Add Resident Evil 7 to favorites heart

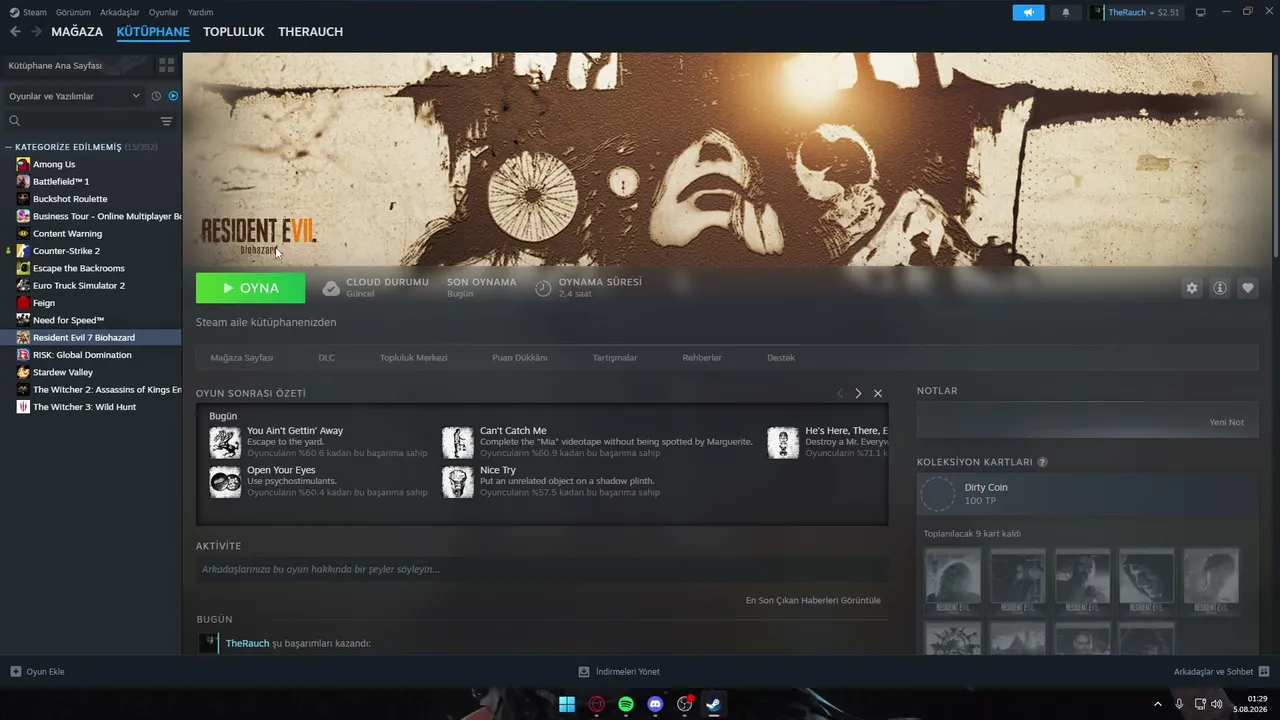coord(1248,288)
